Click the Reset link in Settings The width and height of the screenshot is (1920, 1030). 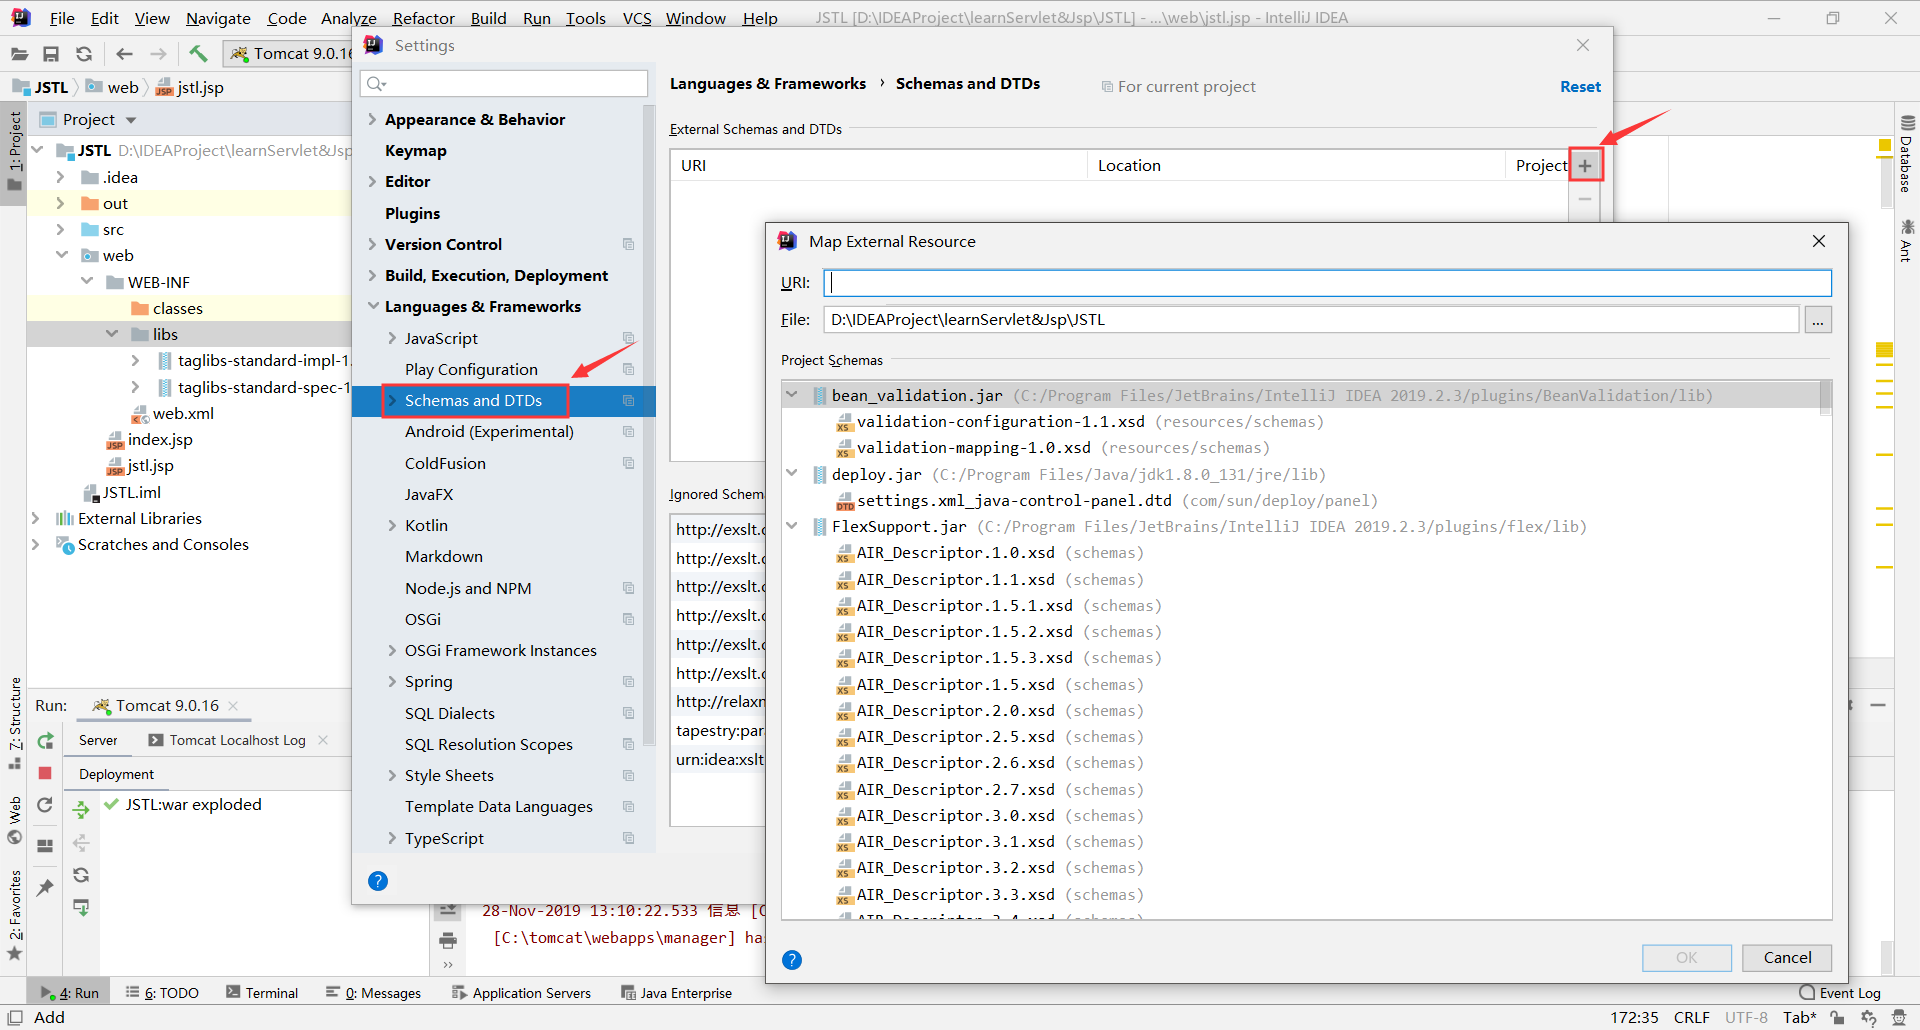1580,87
